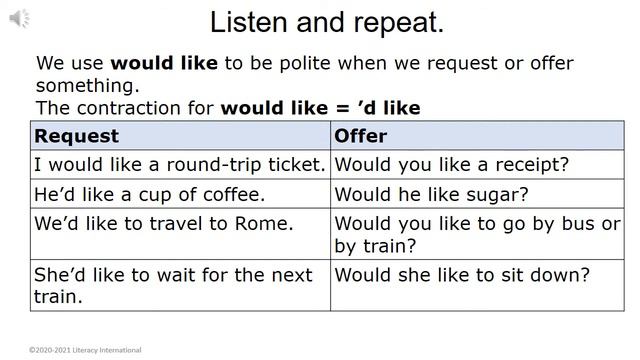Click the 'Offer' column header

pos(477,136)
